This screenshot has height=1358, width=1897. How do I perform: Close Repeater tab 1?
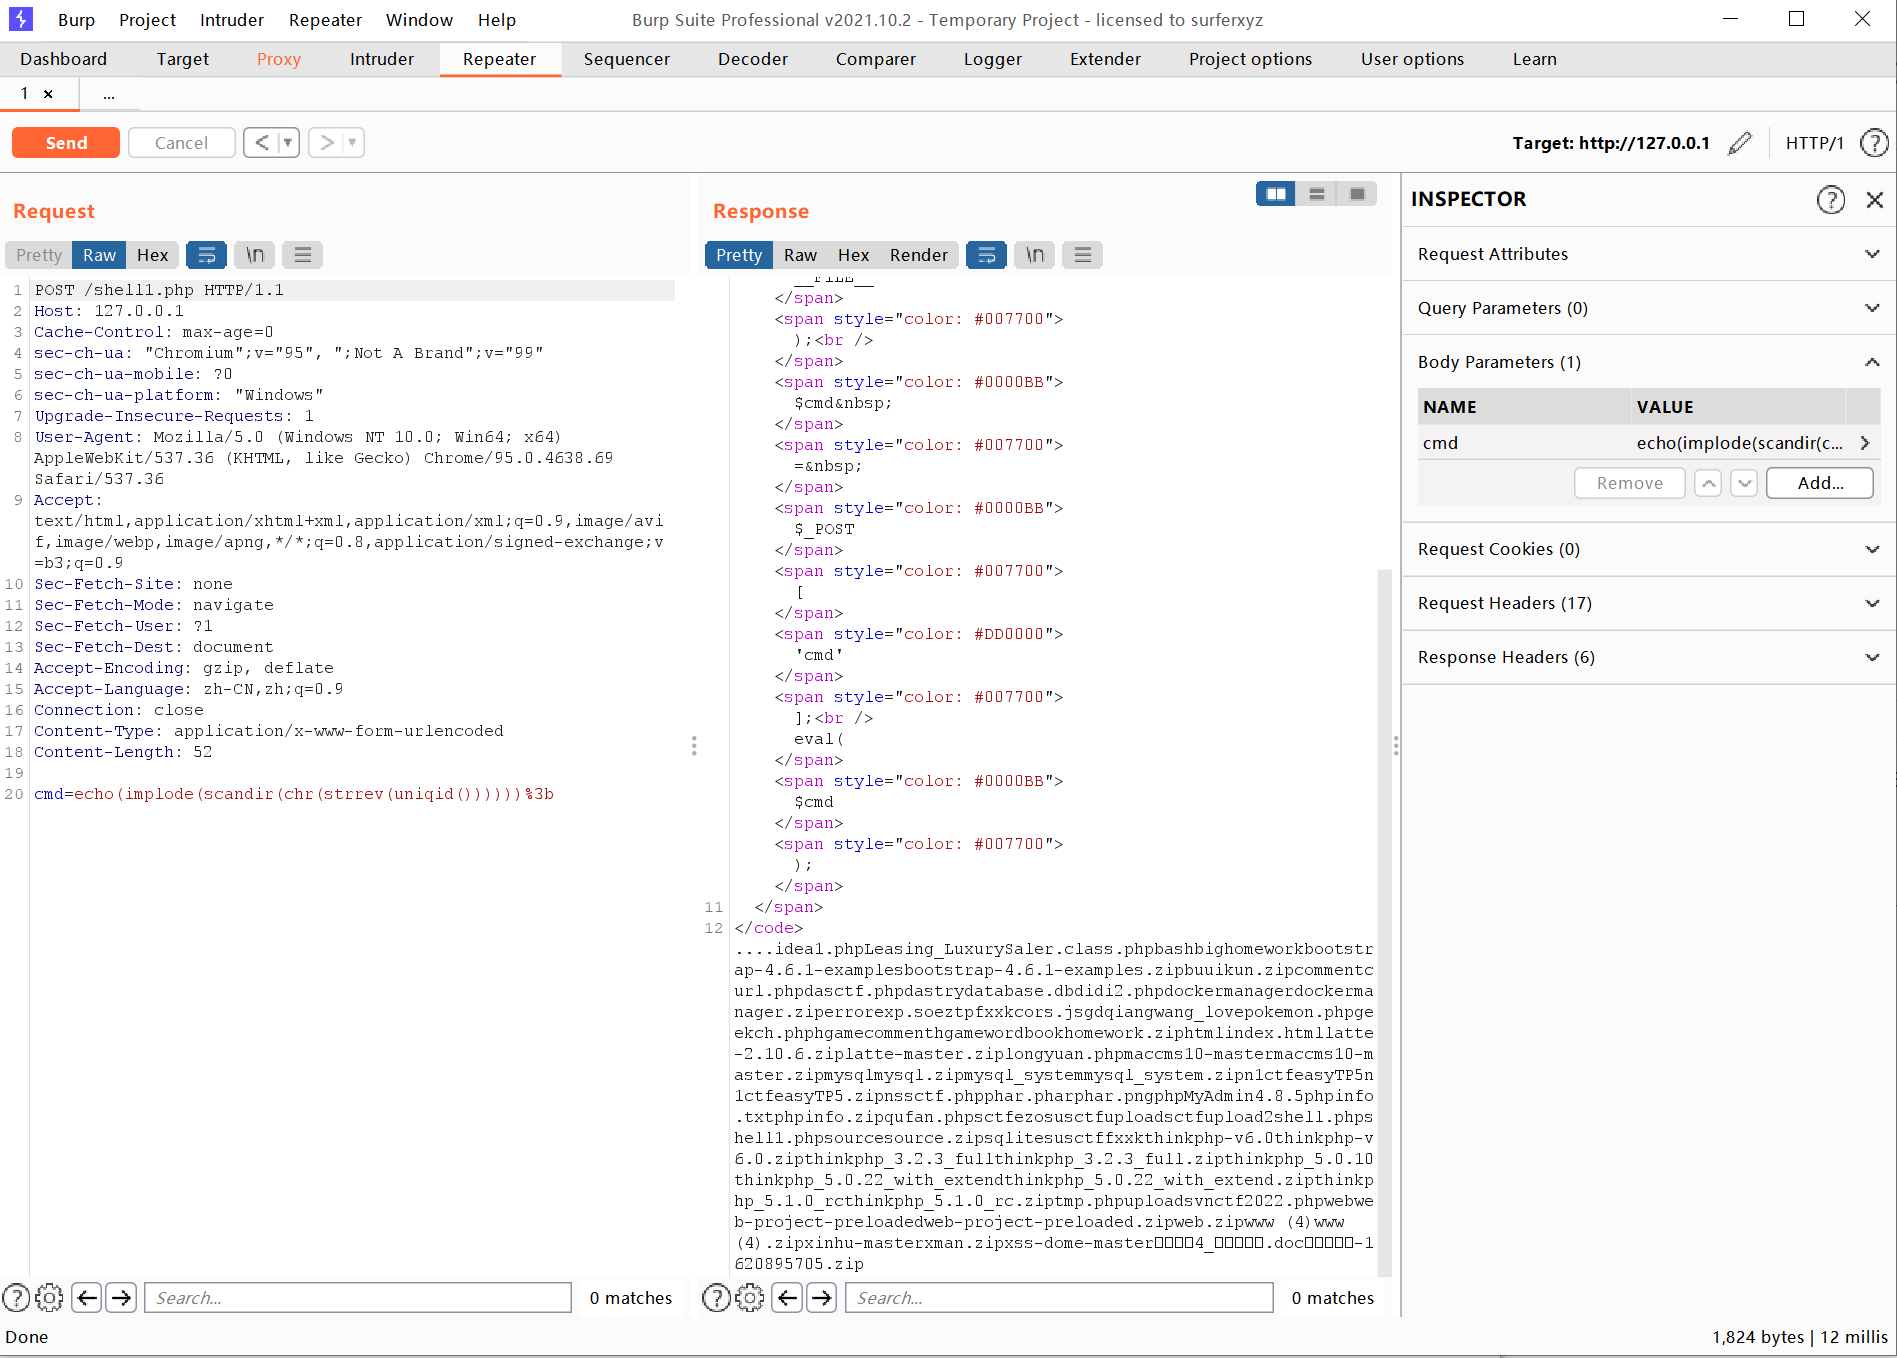pos(48,94)
